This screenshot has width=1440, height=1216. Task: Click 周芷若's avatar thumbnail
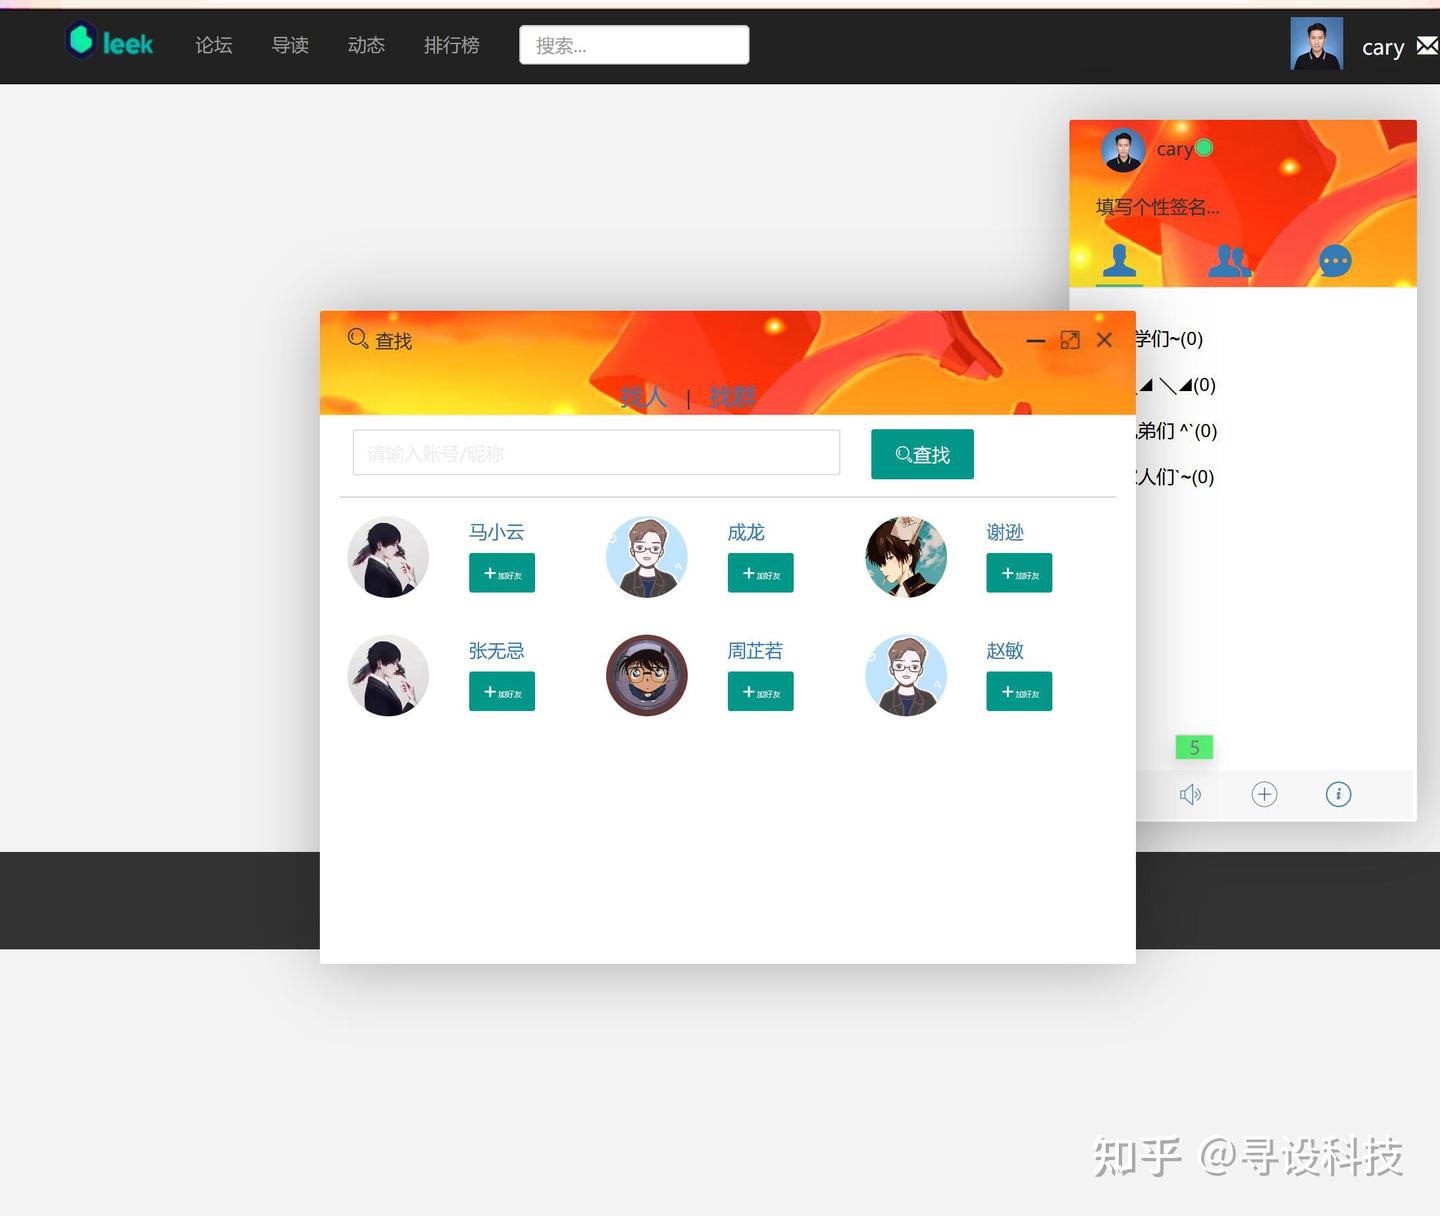(x=647, y=675)
